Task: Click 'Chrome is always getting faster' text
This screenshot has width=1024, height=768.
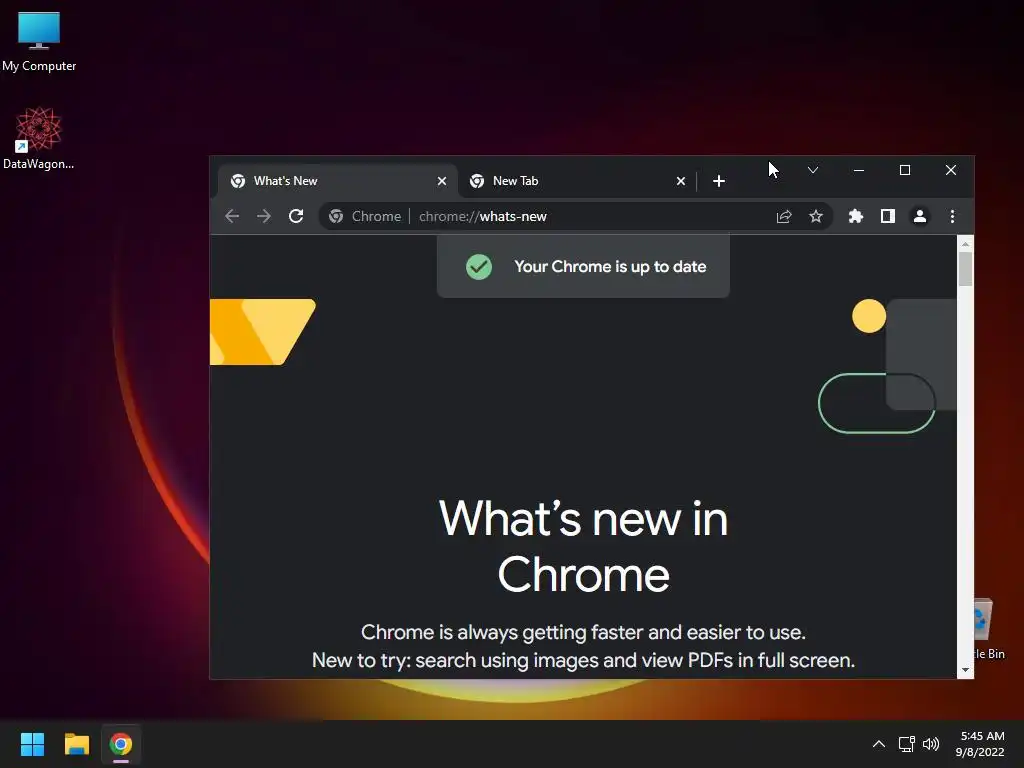Action: [x=583, y=632]
